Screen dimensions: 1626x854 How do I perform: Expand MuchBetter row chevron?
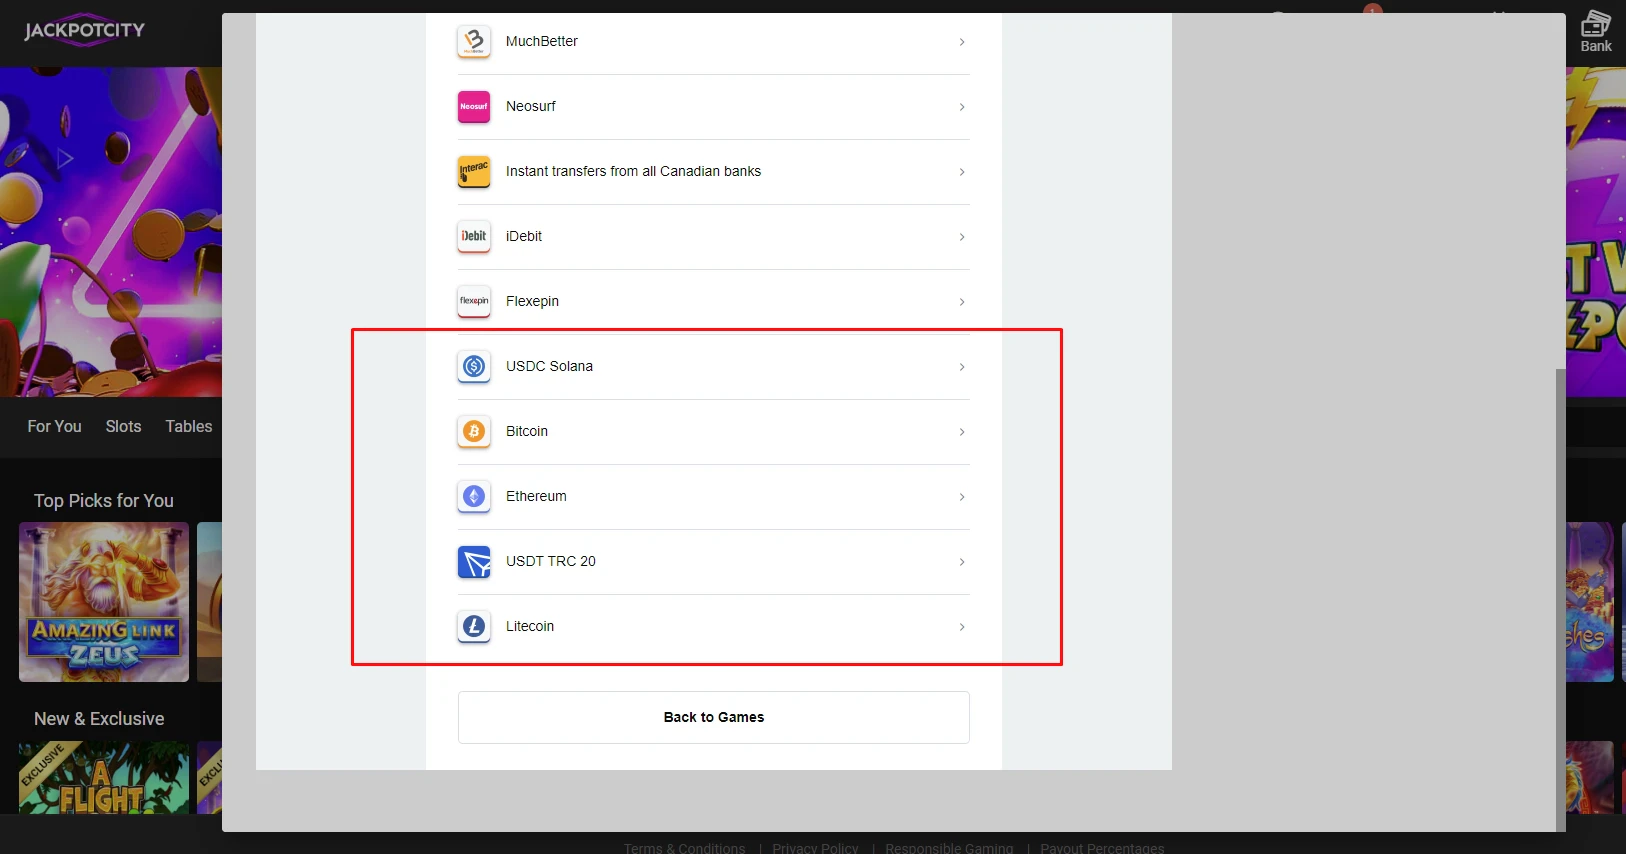point(962,42)
